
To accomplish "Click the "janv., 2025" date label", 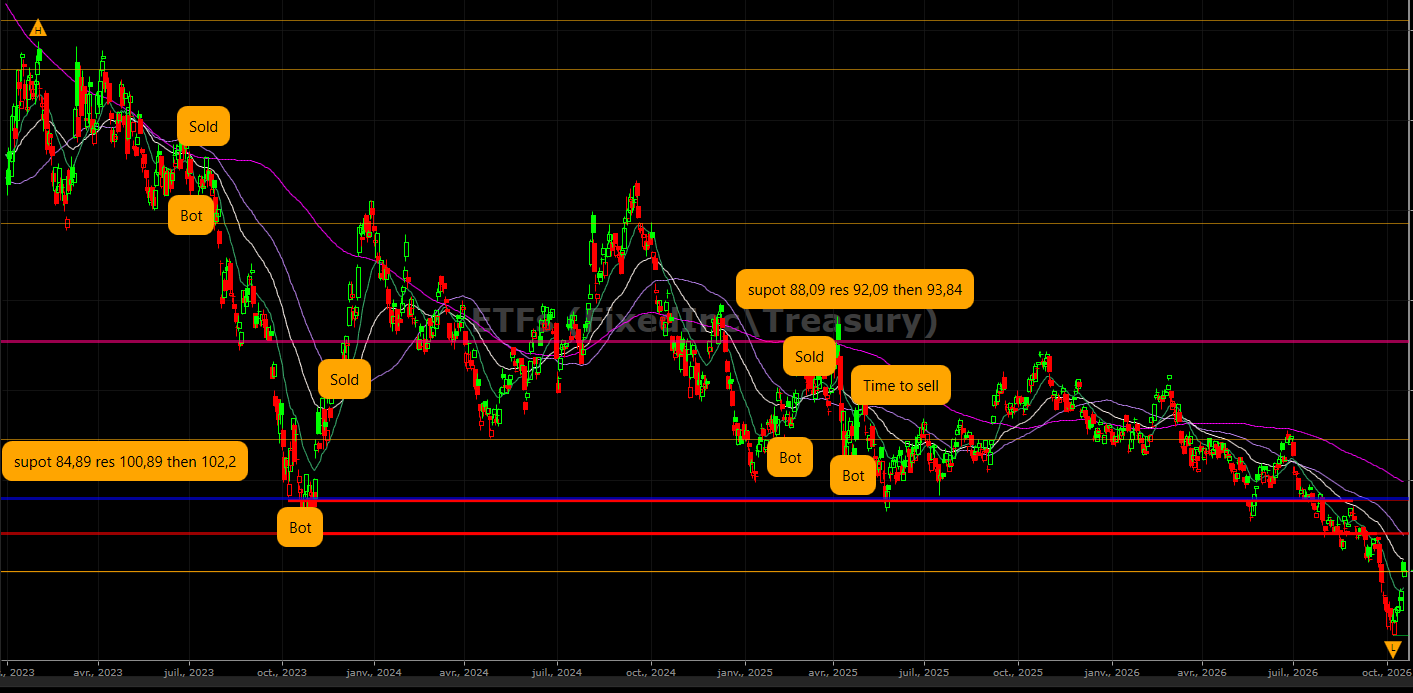I will pos(745,673).
